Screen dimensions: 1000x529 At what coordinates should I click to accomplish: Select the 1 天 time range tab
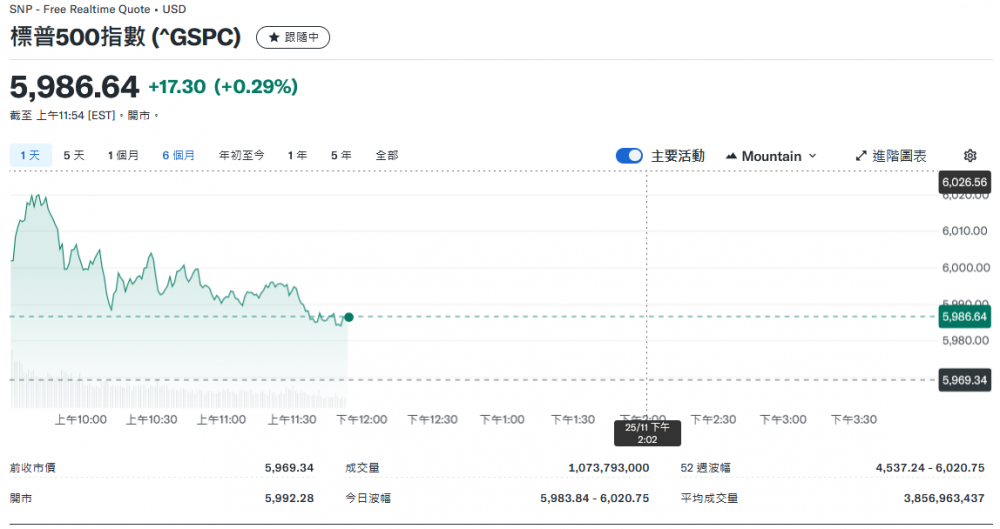pyautogui.click(x=29, y=155)
